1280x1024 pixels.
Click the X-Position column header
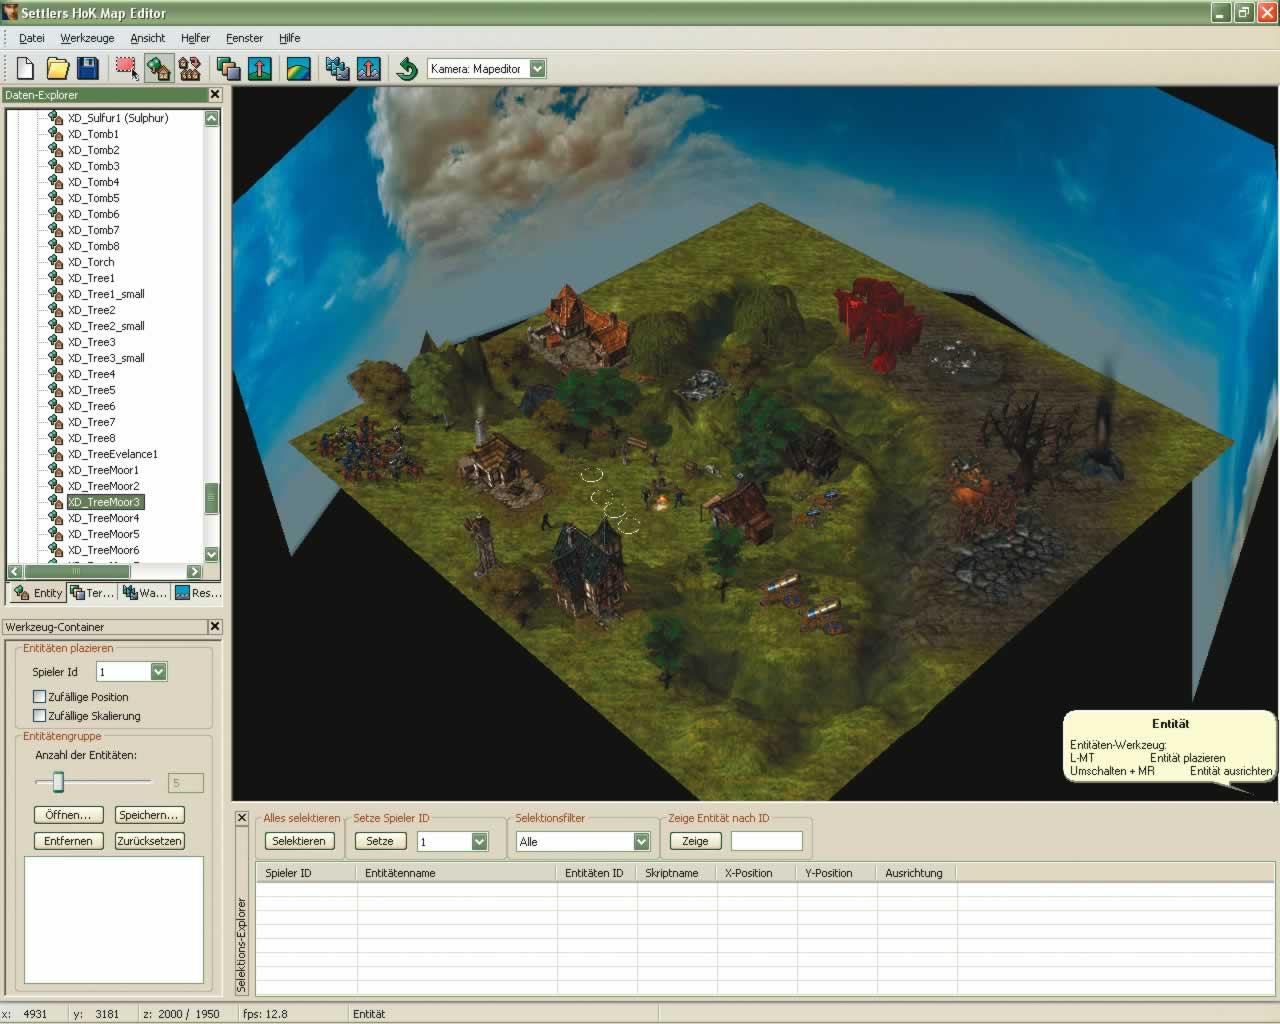click(x=757, y=873)
